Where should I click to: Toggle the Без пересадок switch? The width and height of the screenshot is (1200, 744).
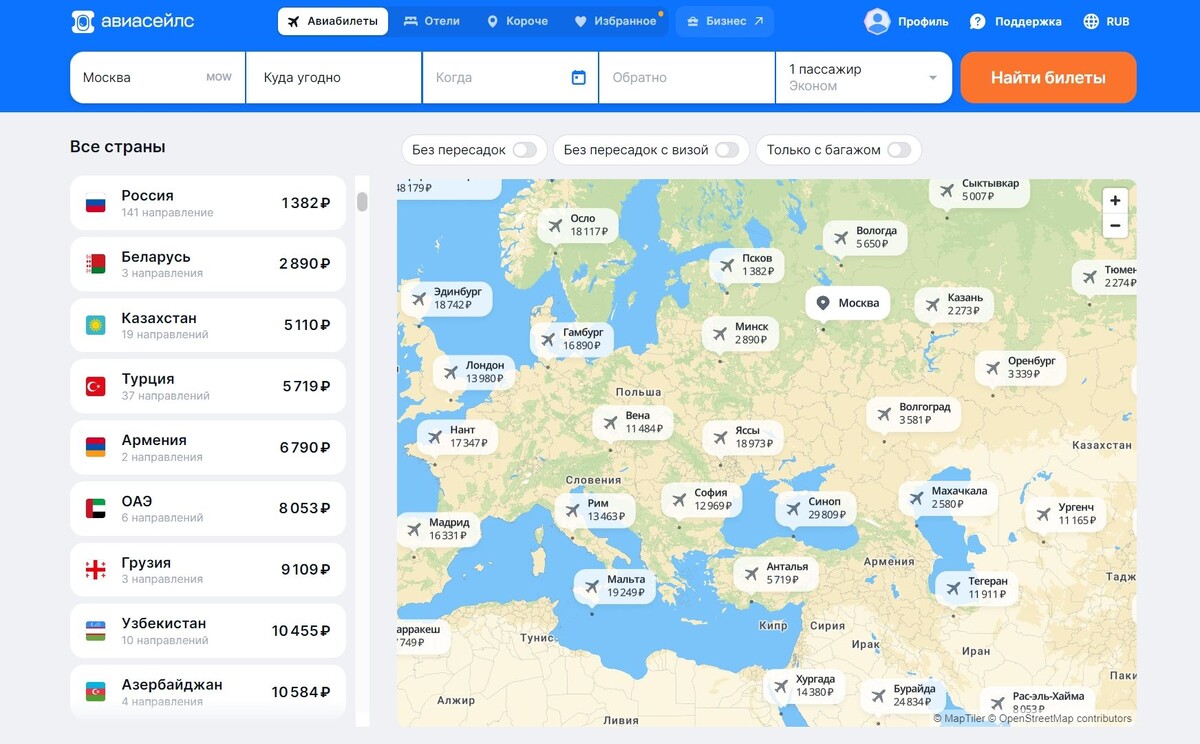(525, 150)
